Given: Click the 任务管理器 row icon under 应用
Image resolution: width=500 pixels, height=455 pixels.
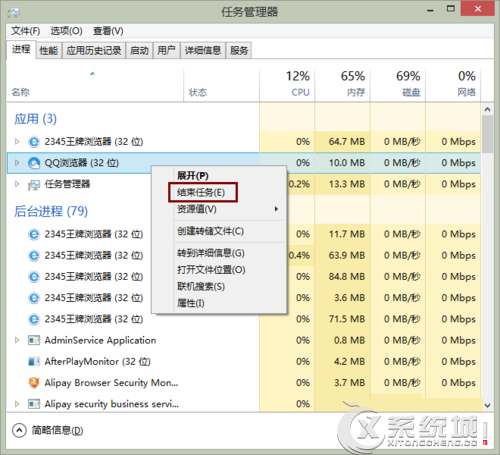Looking at the screenshot, I should point(34,184).
